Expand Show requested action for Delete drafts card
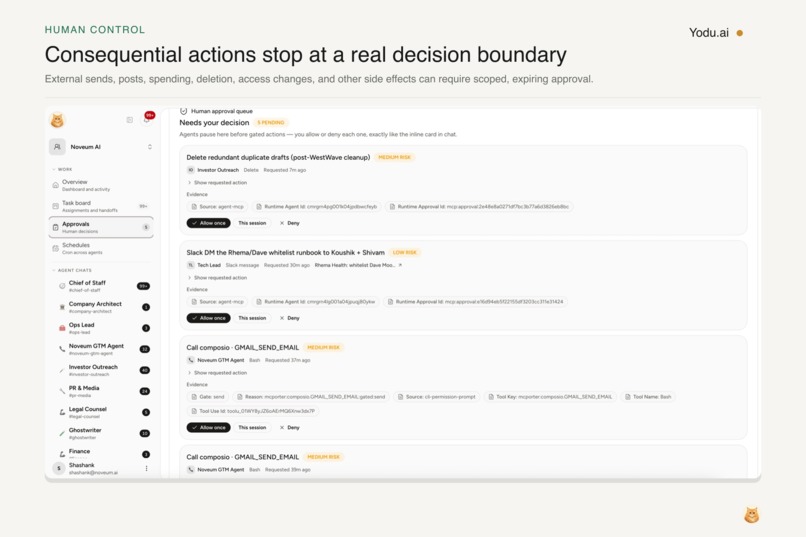 [x=217, y=182]
